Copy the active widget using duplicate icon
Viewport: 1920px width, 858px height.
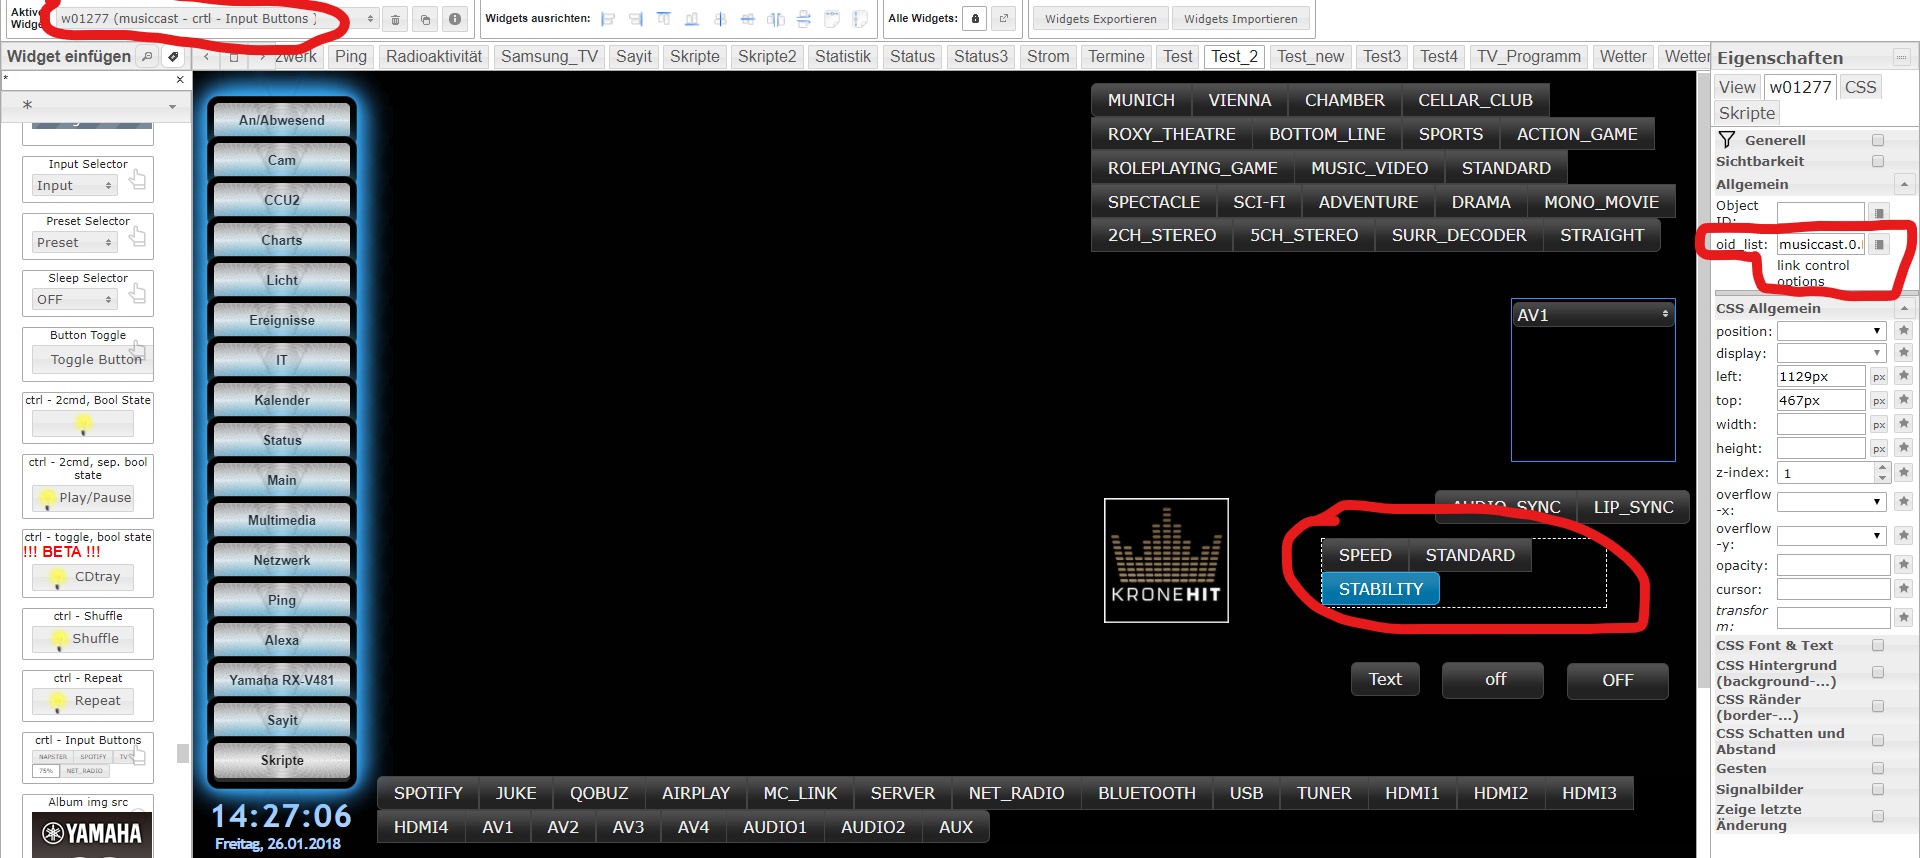[x=425, y=19]
